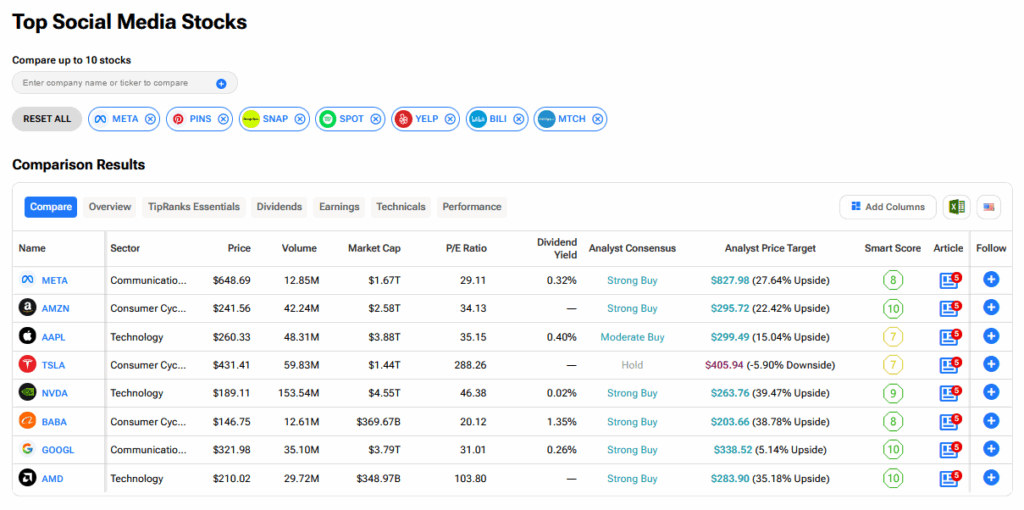This screenshot has height=510, width=1024.
Task: Switch to the Dividends tab
Action: 279,207
